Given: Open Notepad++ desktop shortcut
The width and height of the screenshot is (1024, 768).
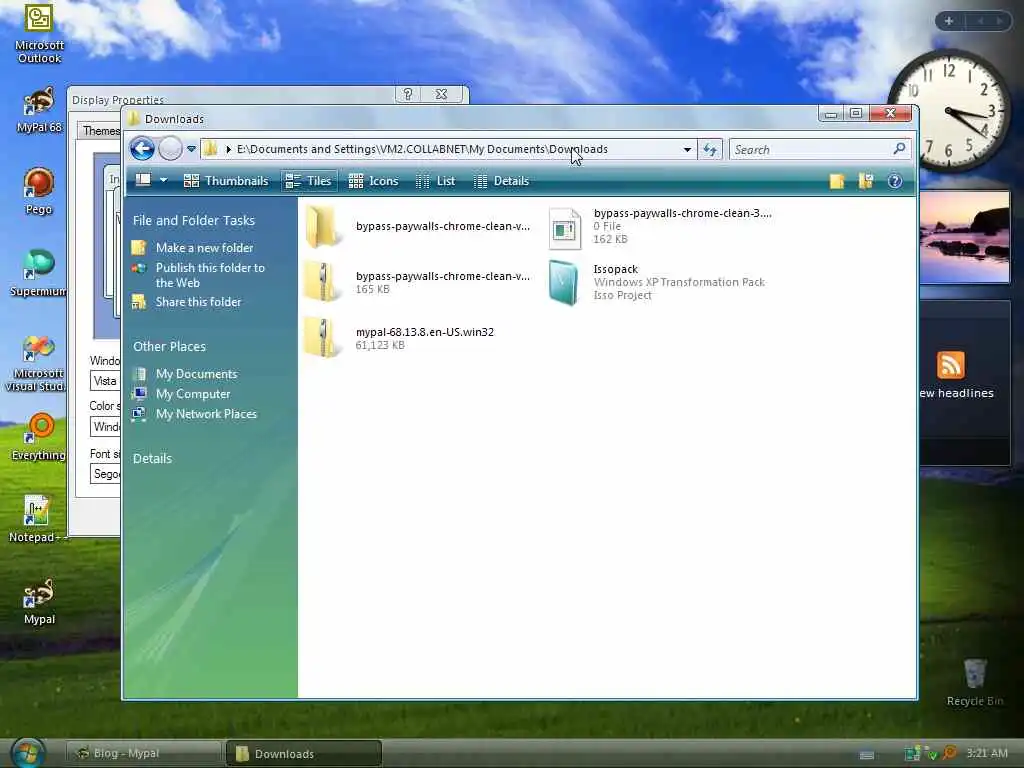Looking at the screenshot, I should coord(37,519).
